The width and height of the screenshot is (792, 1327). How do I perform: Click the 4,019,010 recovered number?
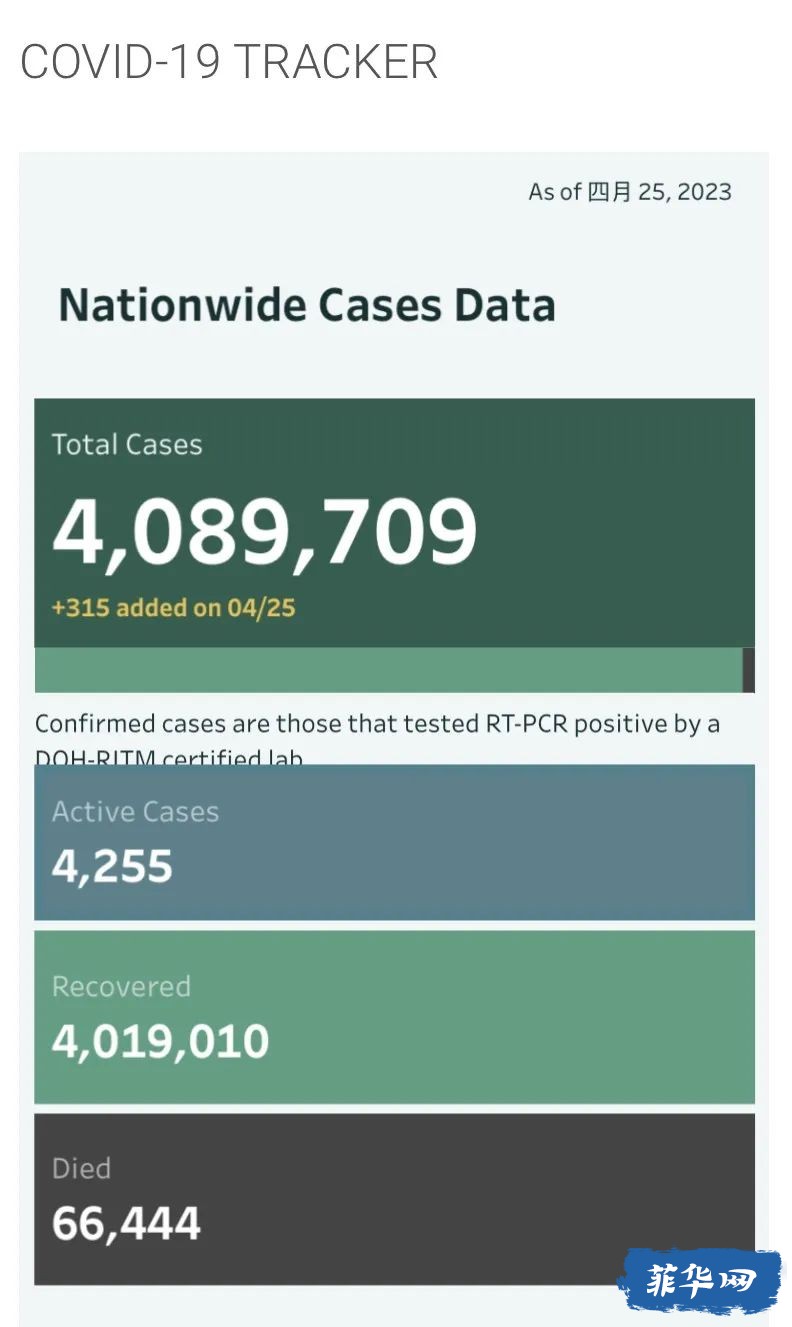tap(160, 1042)
